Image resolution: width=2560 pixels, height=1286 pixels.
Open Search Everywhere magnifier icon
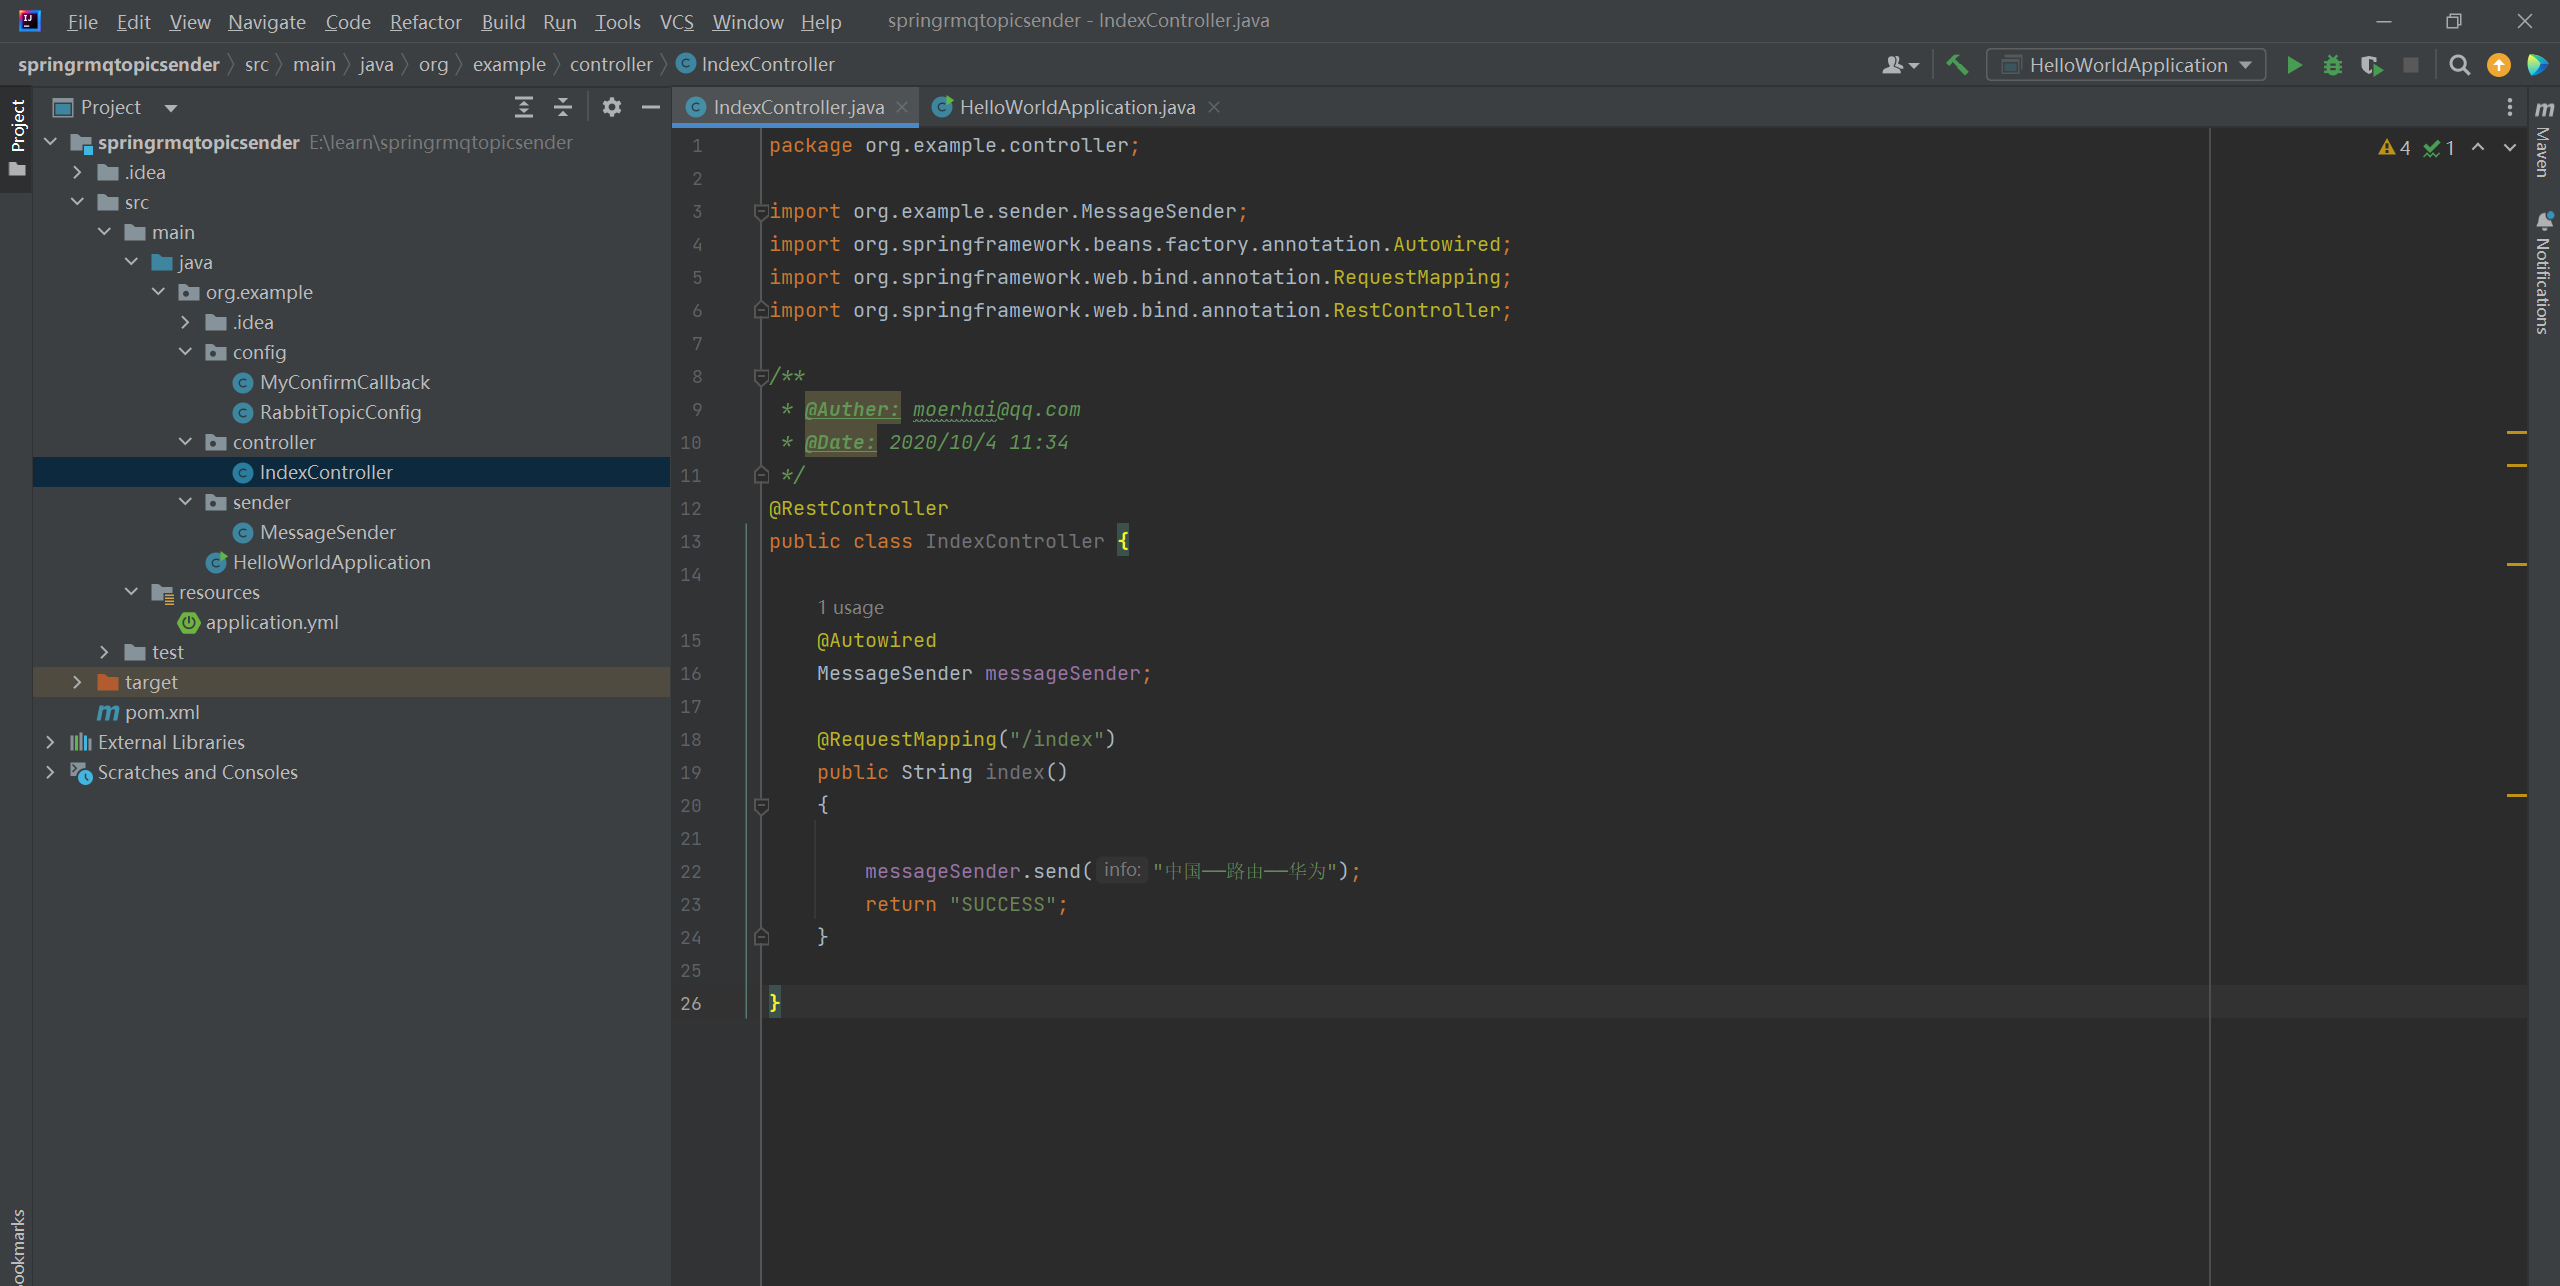coord(2459,65)
